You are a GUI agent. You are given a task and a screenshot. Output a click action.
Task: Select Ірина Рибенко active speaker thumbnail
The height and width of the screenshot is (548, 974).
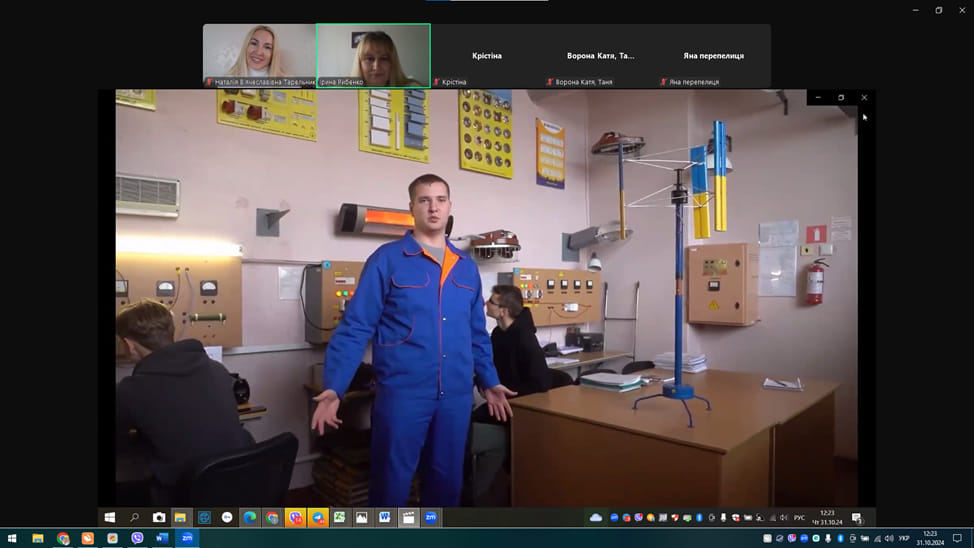373,55
